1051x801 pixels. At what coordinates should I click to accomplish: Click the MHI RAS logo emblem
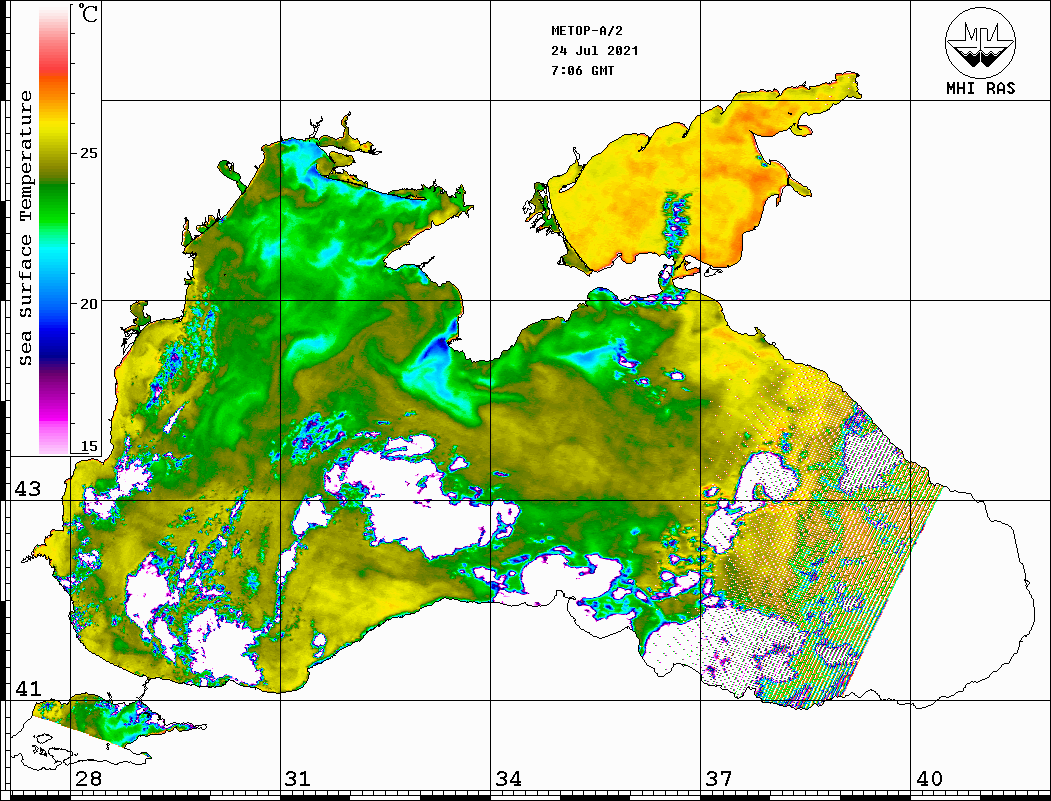coord(981,42)
